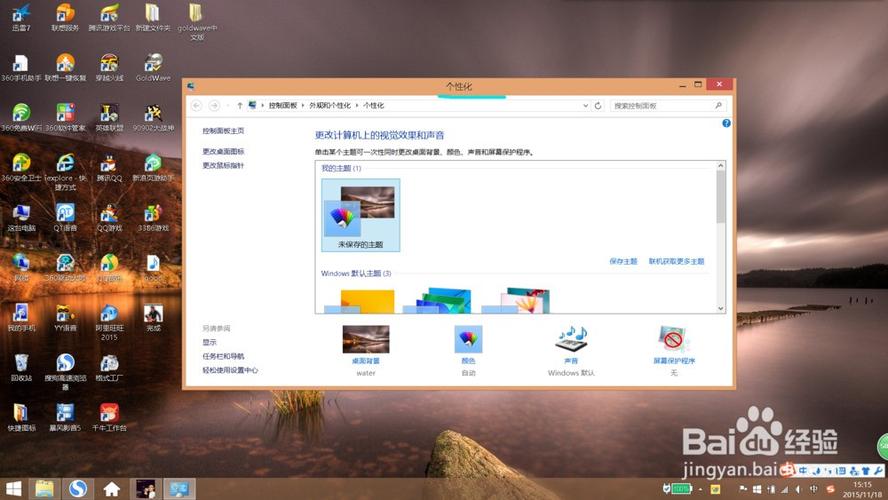Select the YY语音 desktop icon
Image resolution: width=888 pixels, height=500 pixels.
point(65,318)
